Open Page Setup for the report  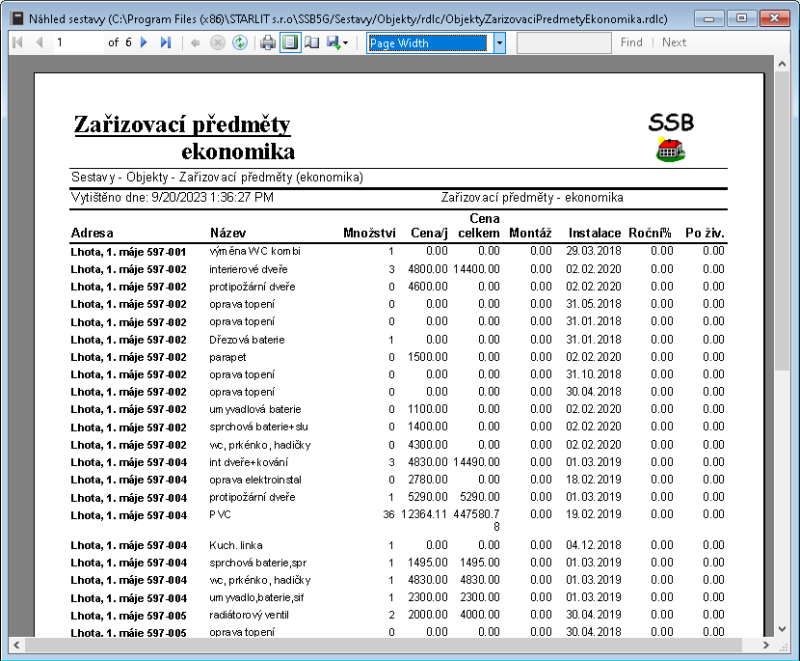pos(310,42)
